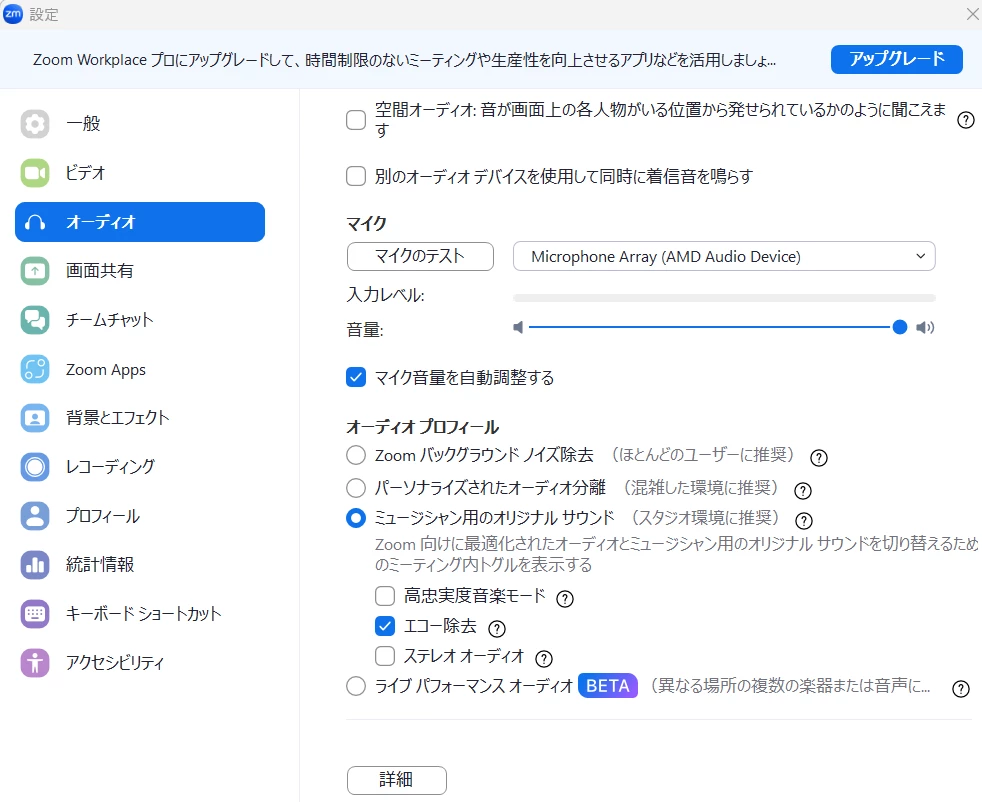
Task: Close the 設定 window
Action: (x=973, y=14)
